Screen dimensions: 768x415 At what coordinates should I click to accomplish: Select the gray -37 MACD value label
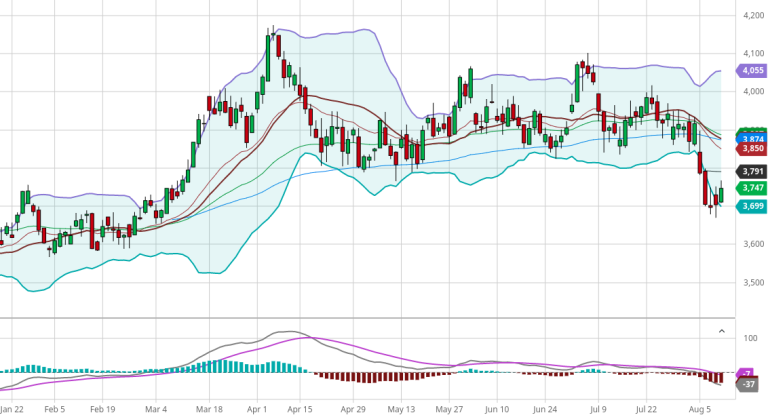[x=749, y=384]
